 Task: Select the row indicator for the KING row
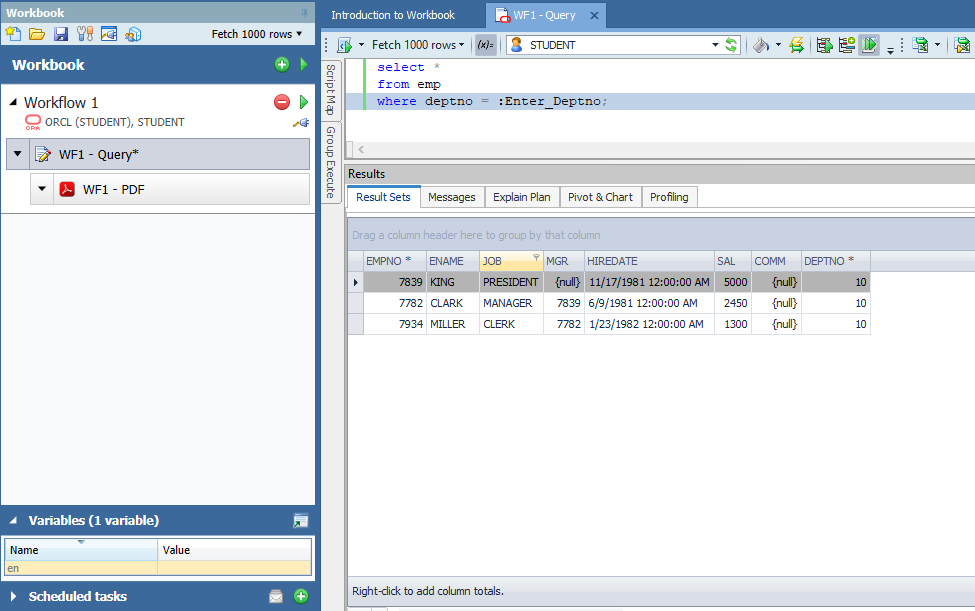[x=356, y=282]
